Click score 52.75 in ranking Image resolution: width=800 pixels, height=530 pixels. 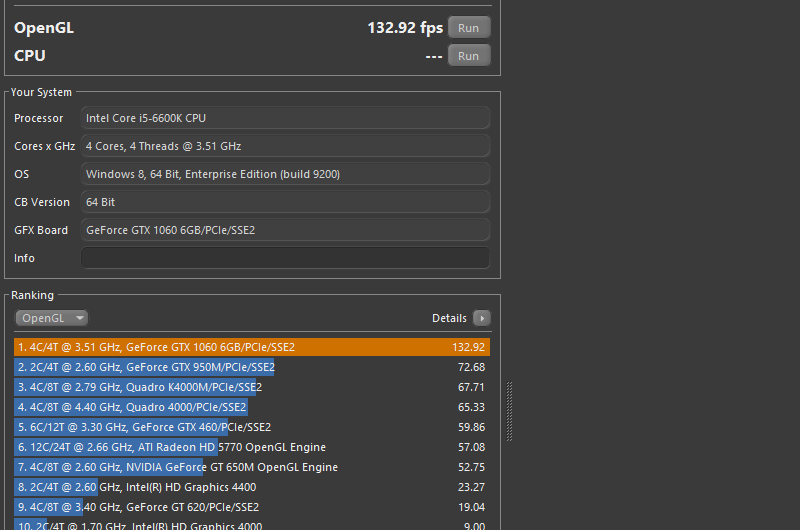pos(471,467)
